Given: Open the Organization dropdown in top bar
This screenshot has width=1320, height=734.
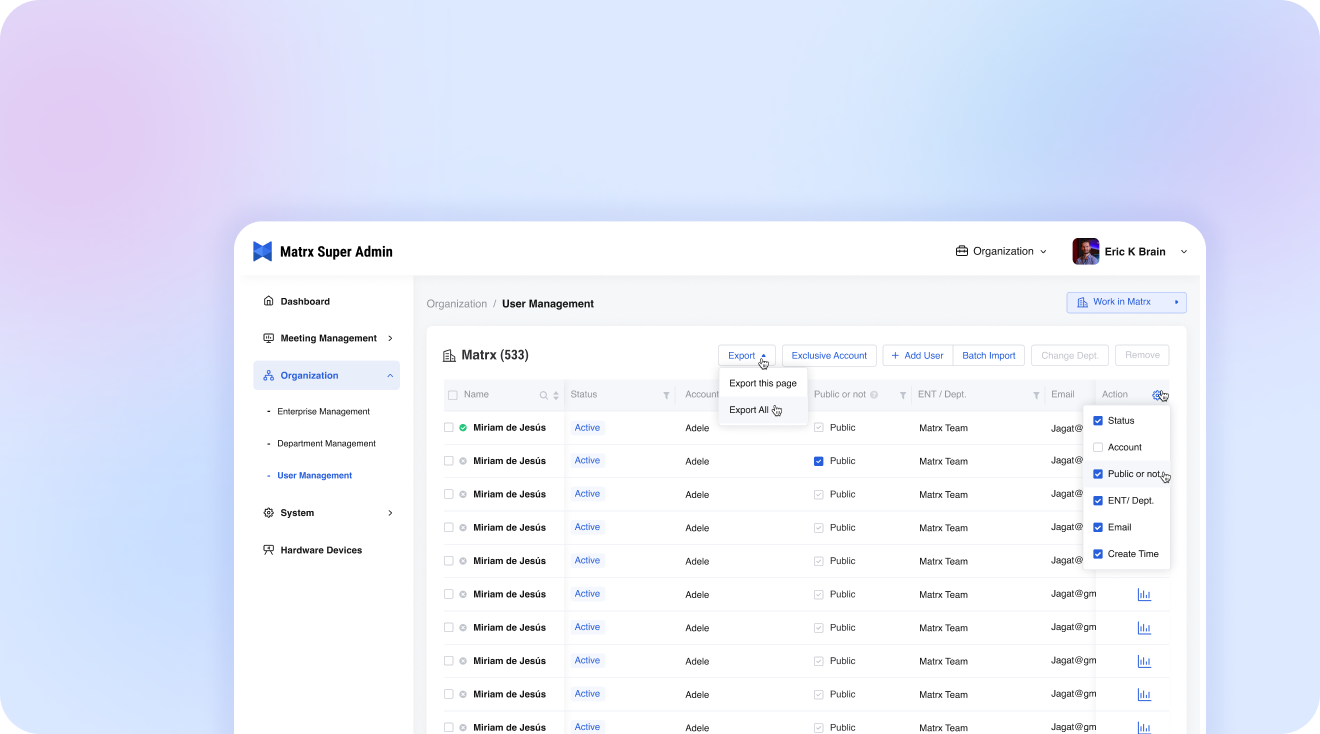Looking at the screenshot, I should pyautogui.click(x=1001, y=252).
